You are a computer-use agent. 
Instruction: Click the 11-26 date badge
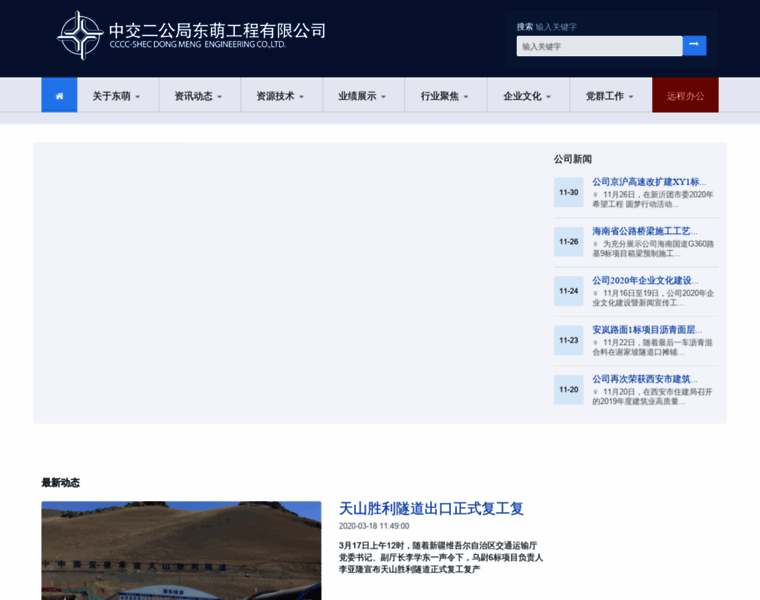(x=568, y=241)
